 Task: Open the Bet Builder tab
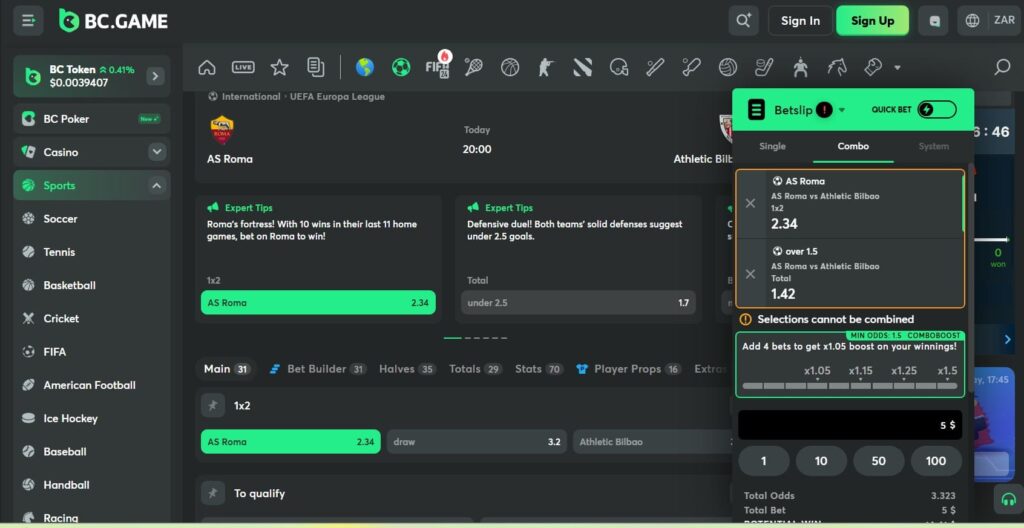317,369
